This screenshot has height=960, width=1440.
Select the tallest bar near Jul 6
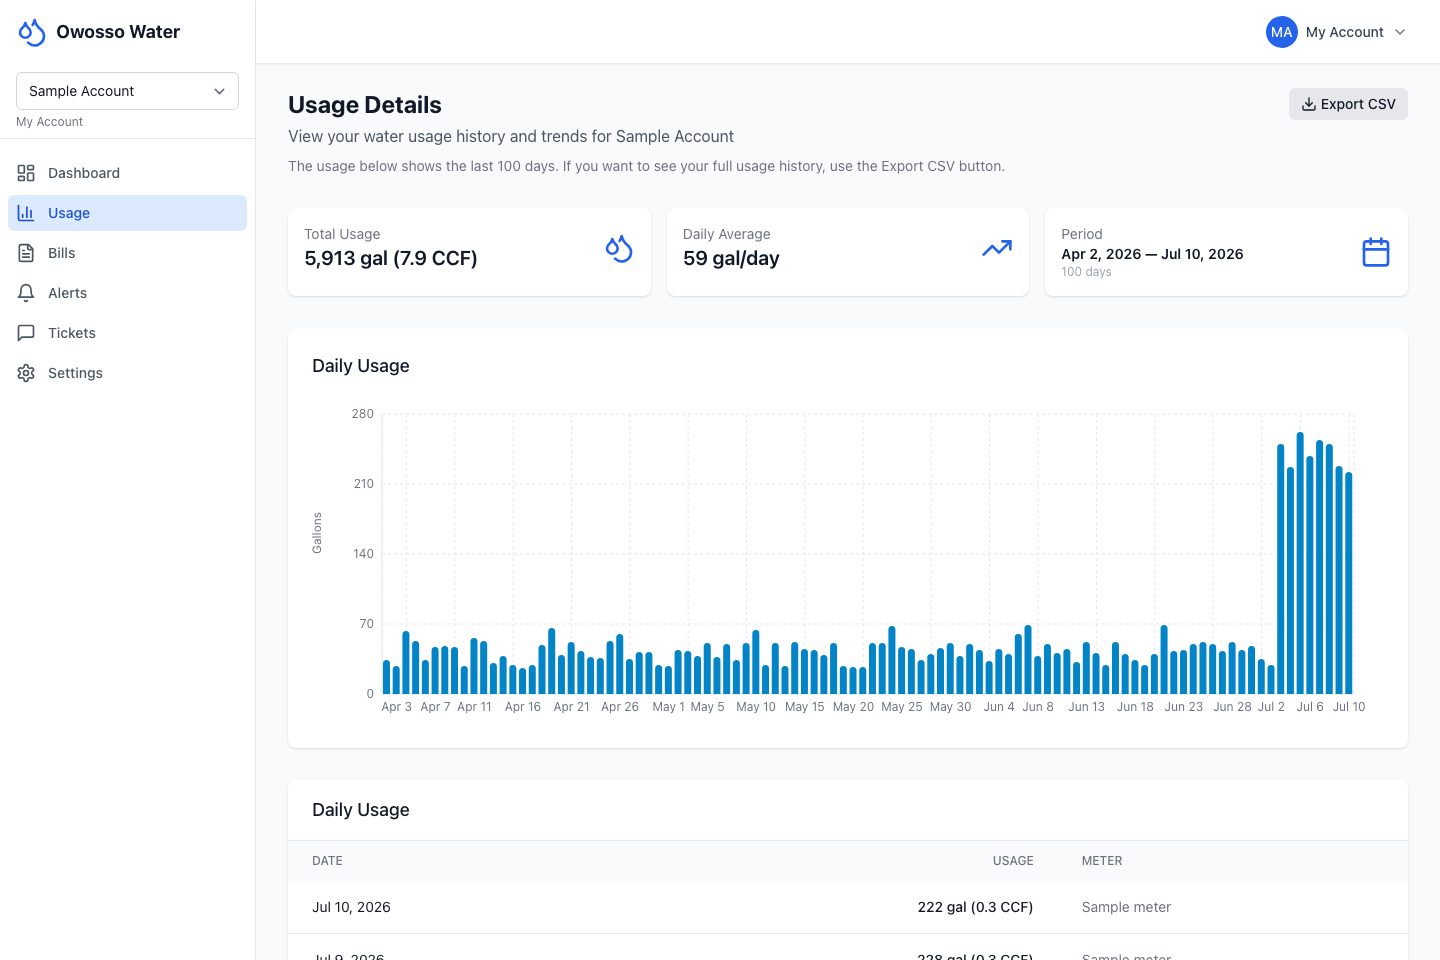coord(1300,563)
